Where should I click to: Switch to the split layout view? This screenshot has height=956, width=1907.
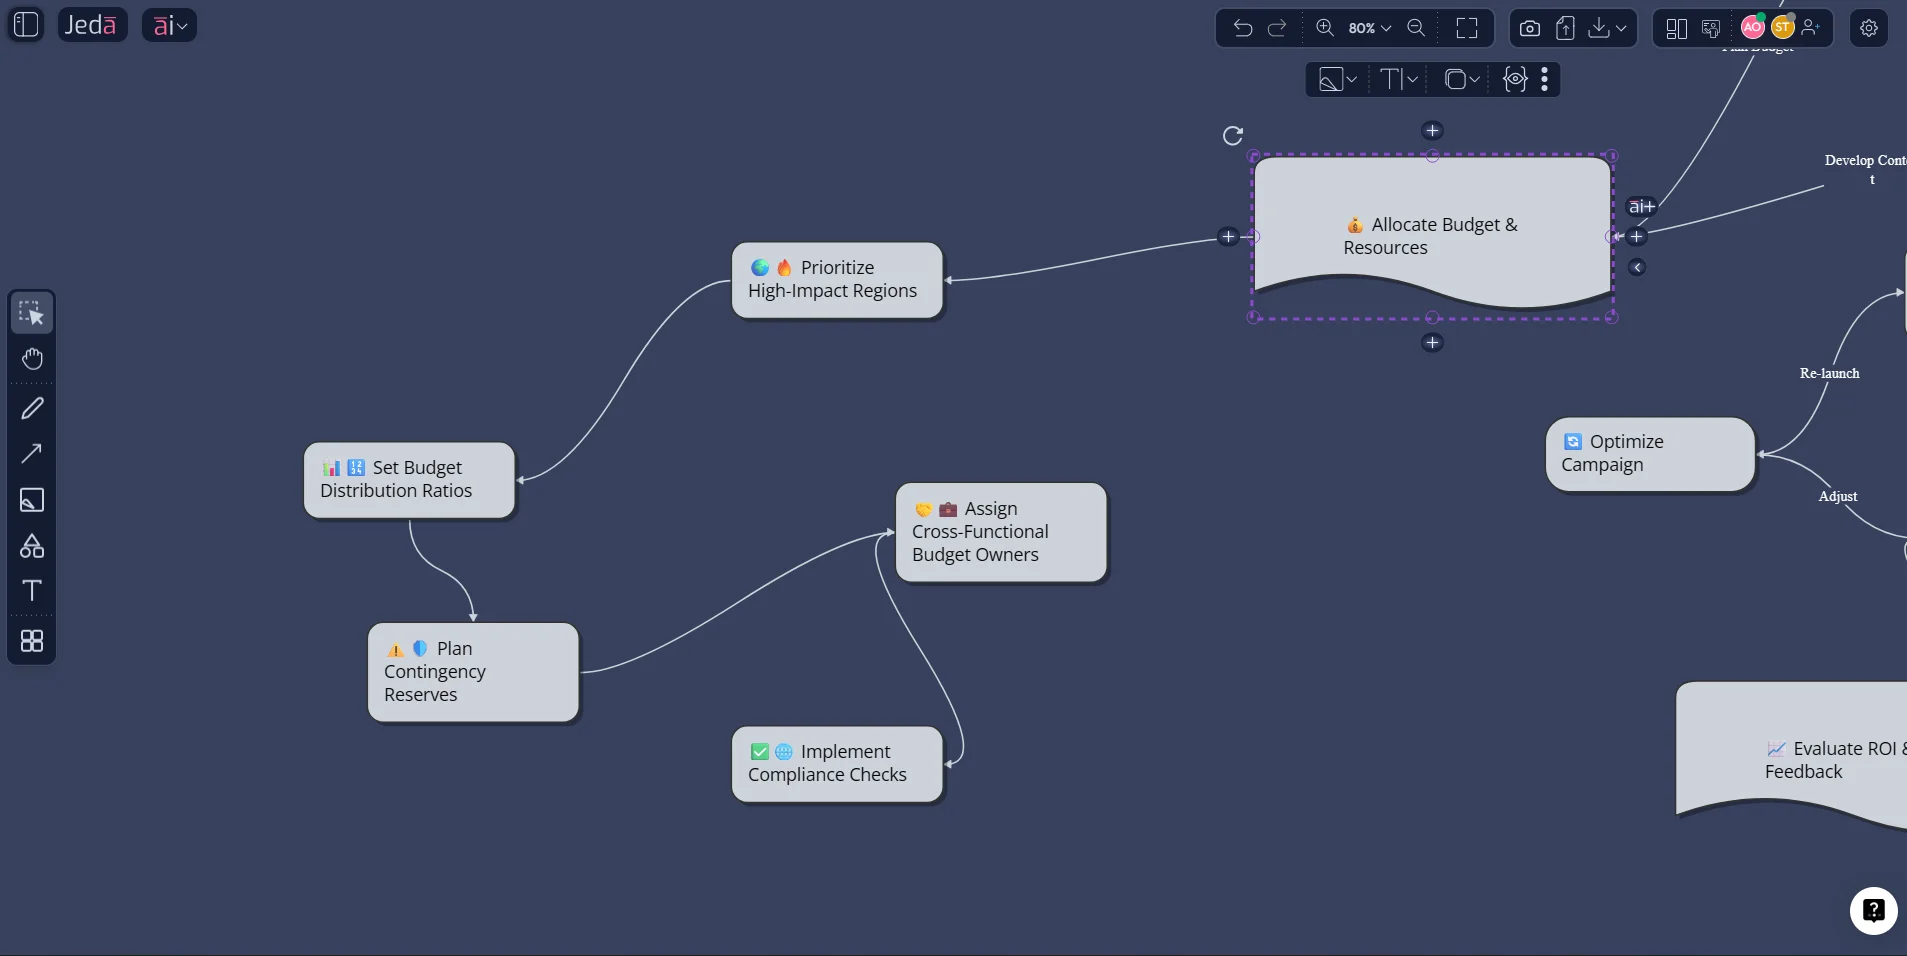1676,28
